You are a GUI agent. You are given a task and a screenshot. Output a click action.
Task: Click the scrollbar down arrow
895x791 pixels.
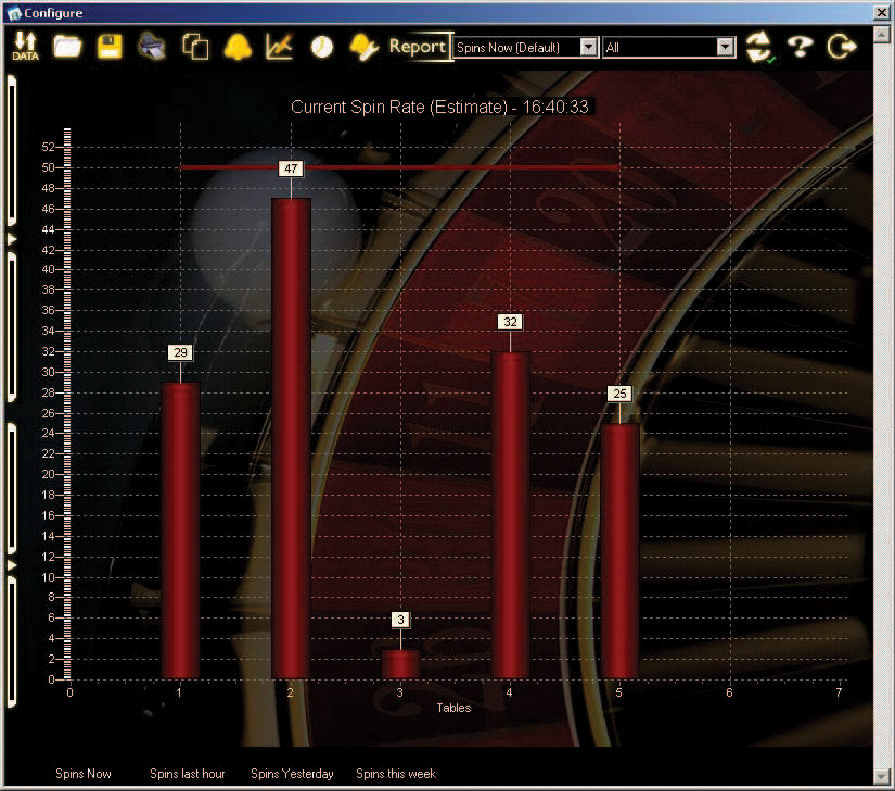coord(881,776)
